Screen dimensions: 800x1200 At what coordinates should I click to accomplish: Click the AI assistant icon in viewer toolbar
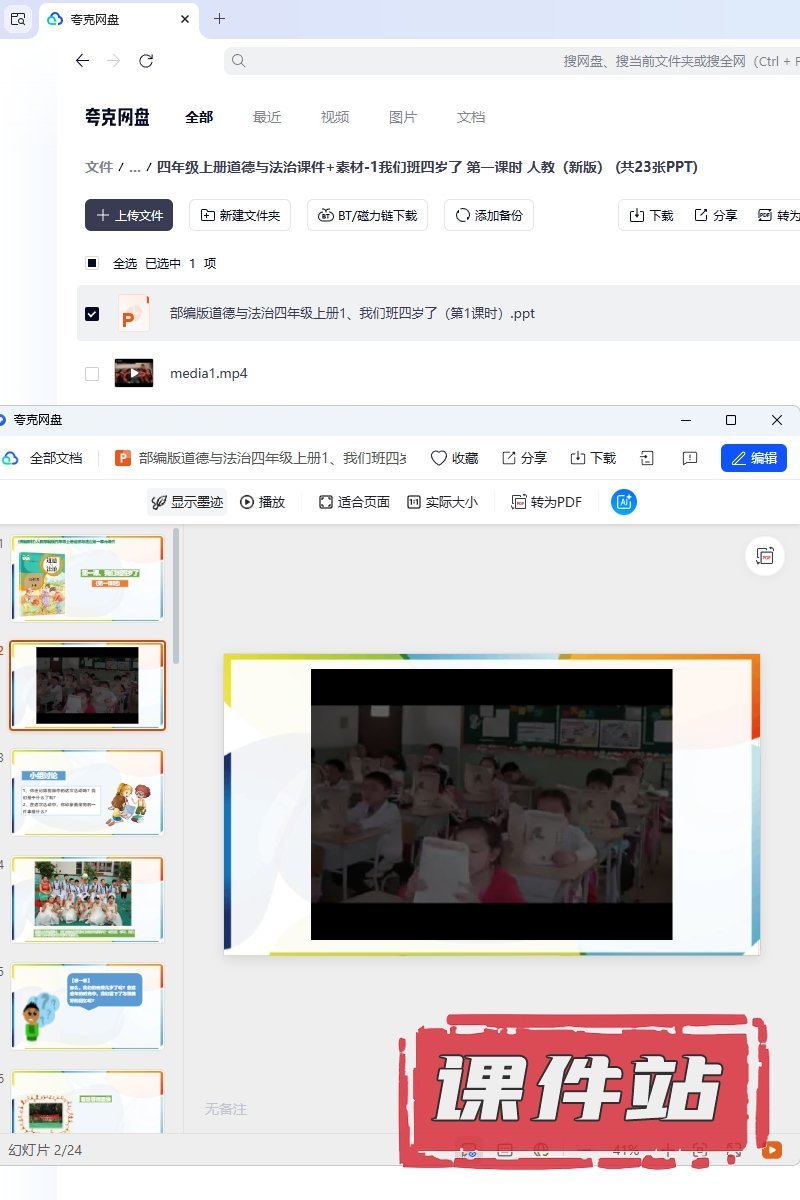point(624,502)
